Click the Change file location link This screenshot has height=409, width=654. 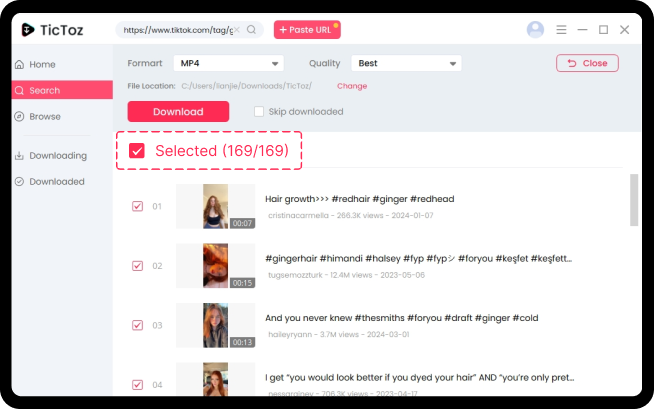[x=352, y=87]
